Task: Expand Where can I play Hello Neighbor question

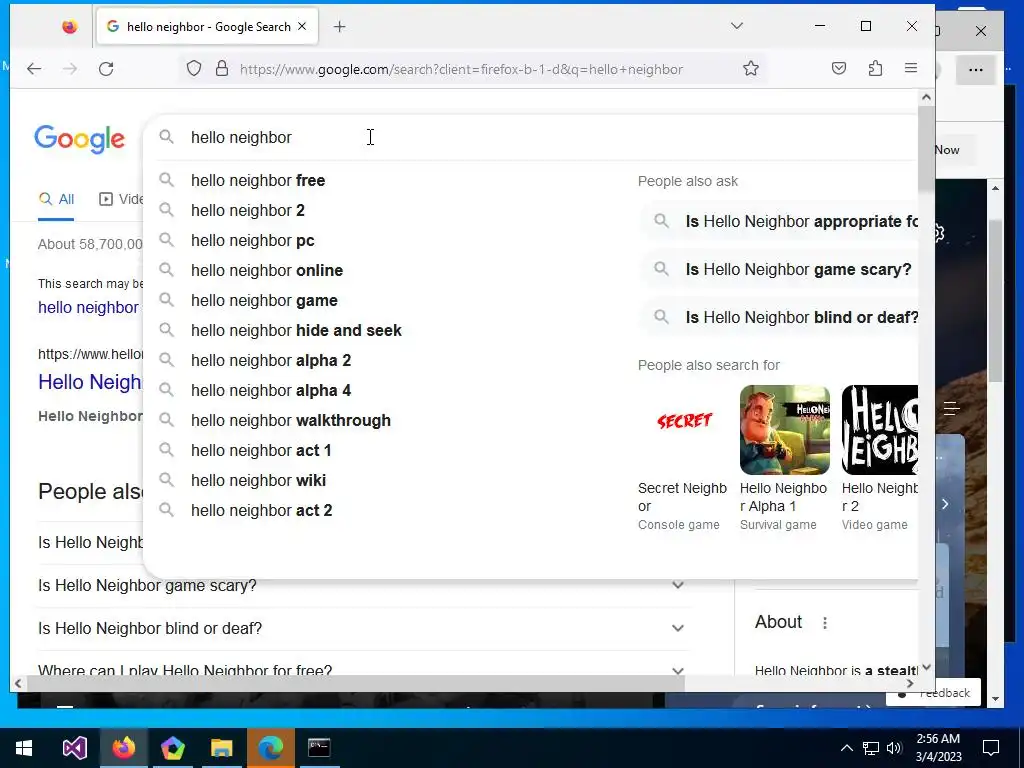Action: pos(362,669)
